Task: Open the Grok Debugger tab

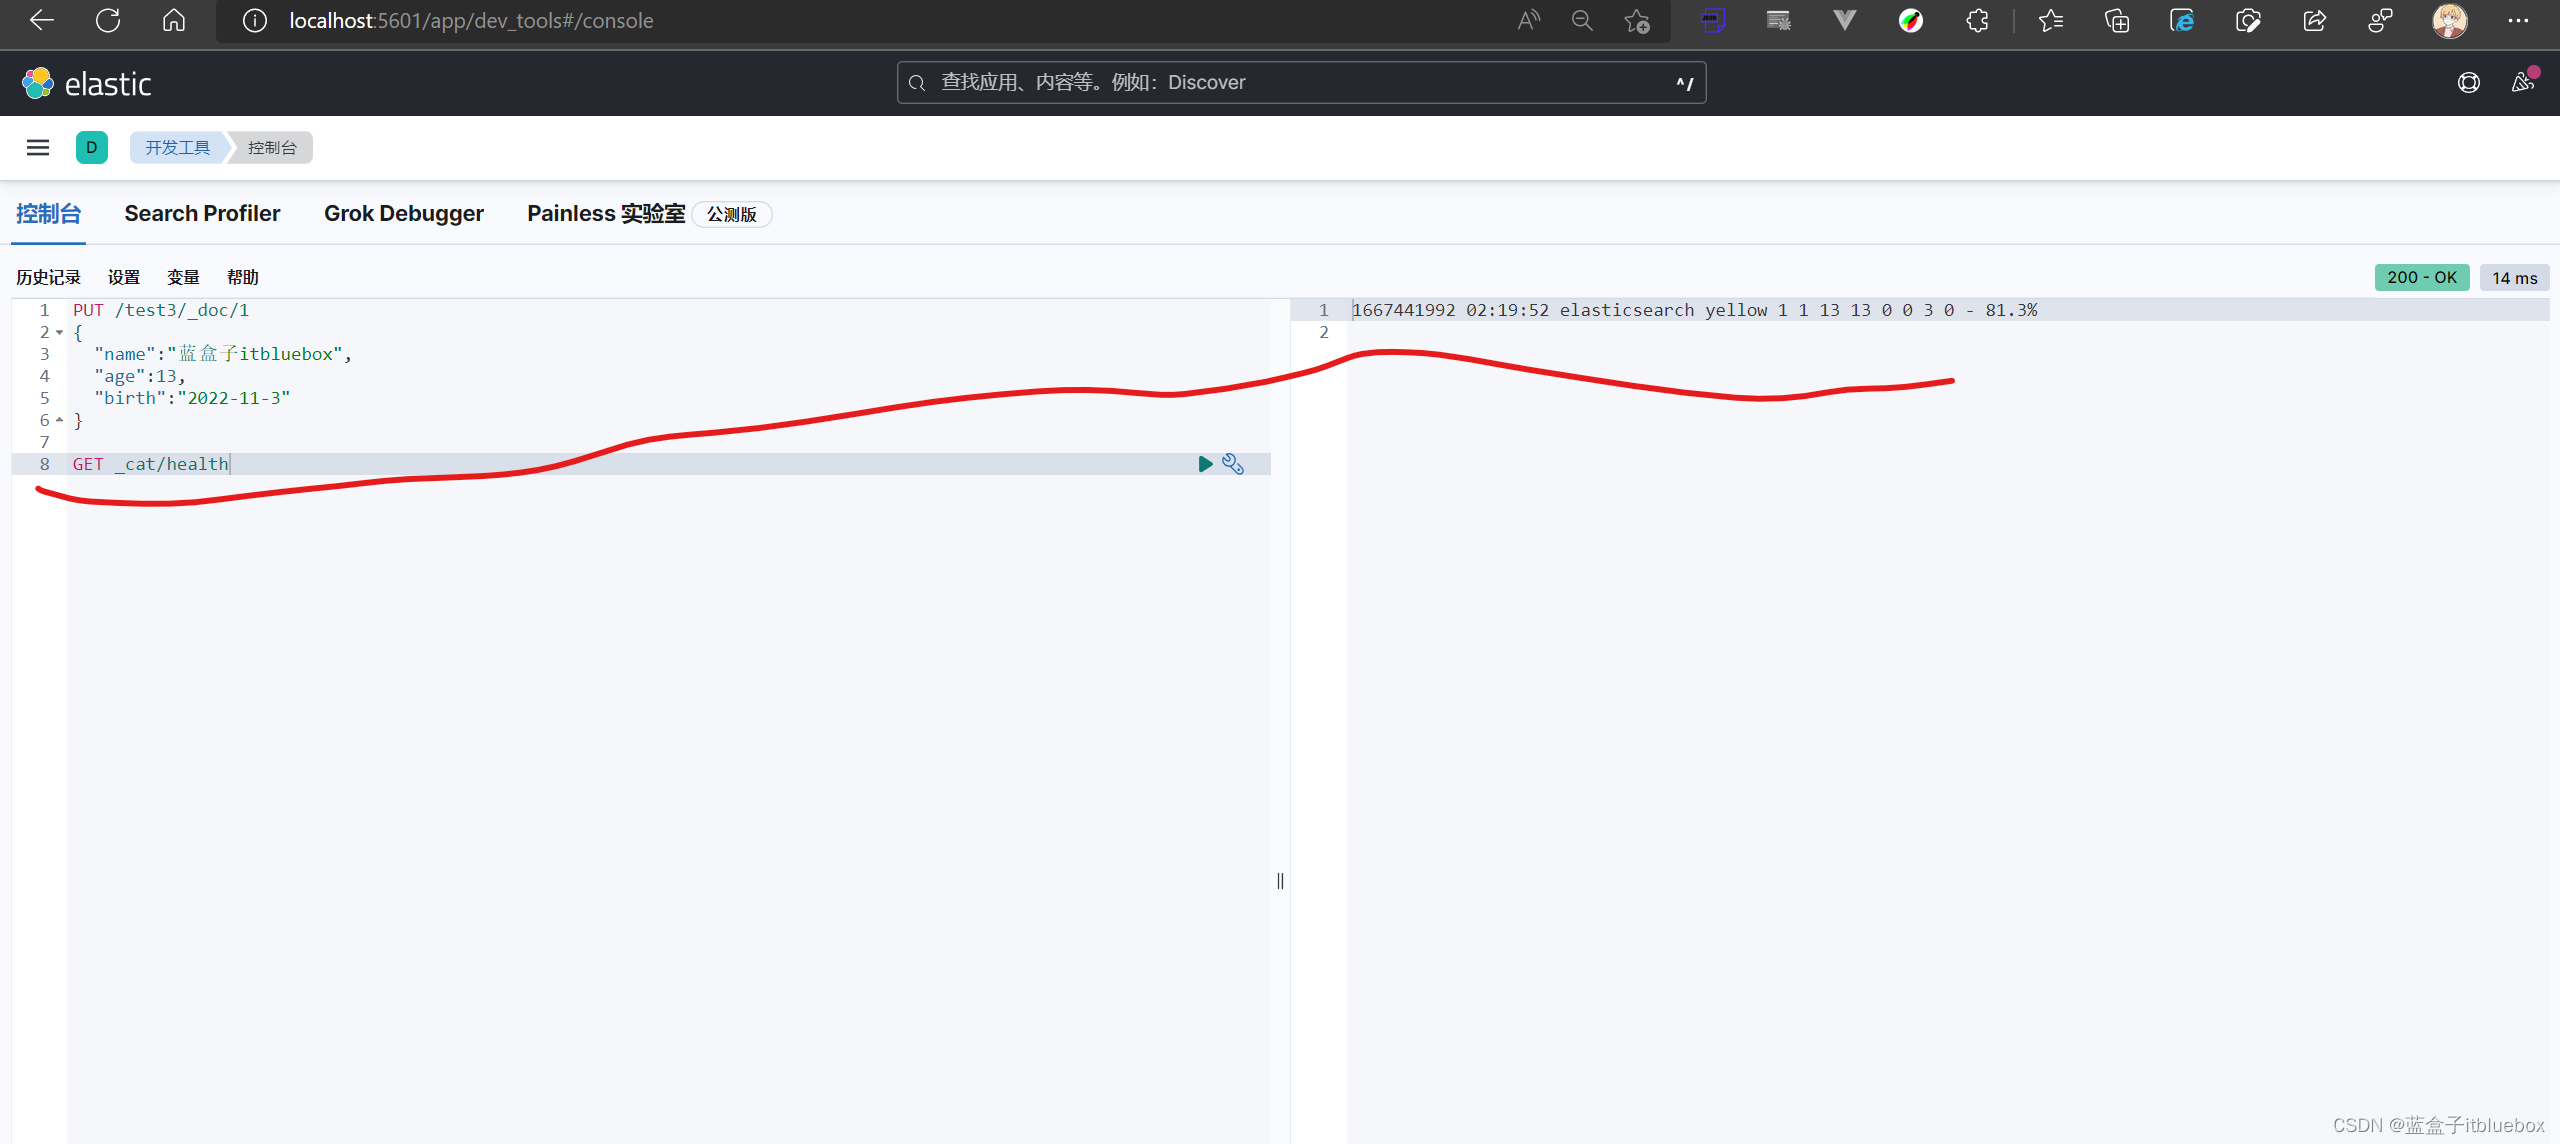Action: 404,214
